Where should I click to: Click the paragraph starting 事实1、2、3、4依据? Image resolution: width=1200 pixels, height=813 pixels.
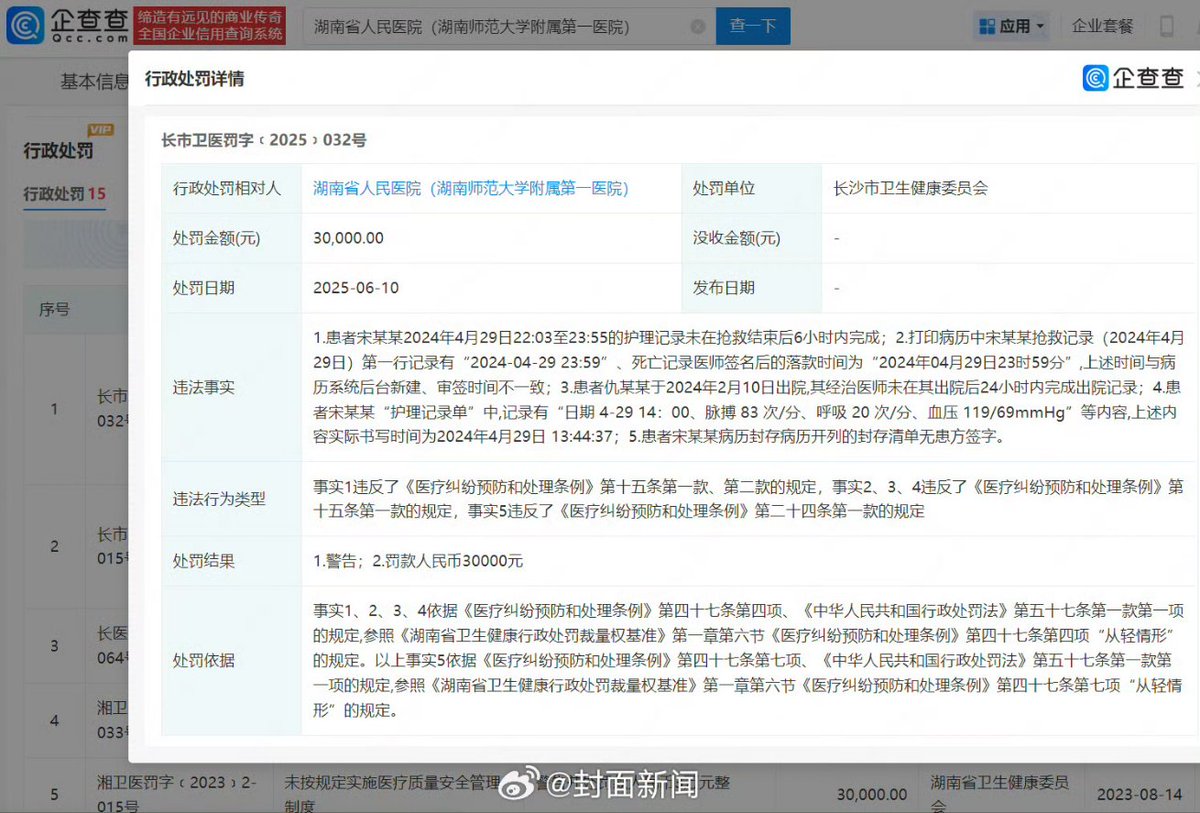(748, 660)
